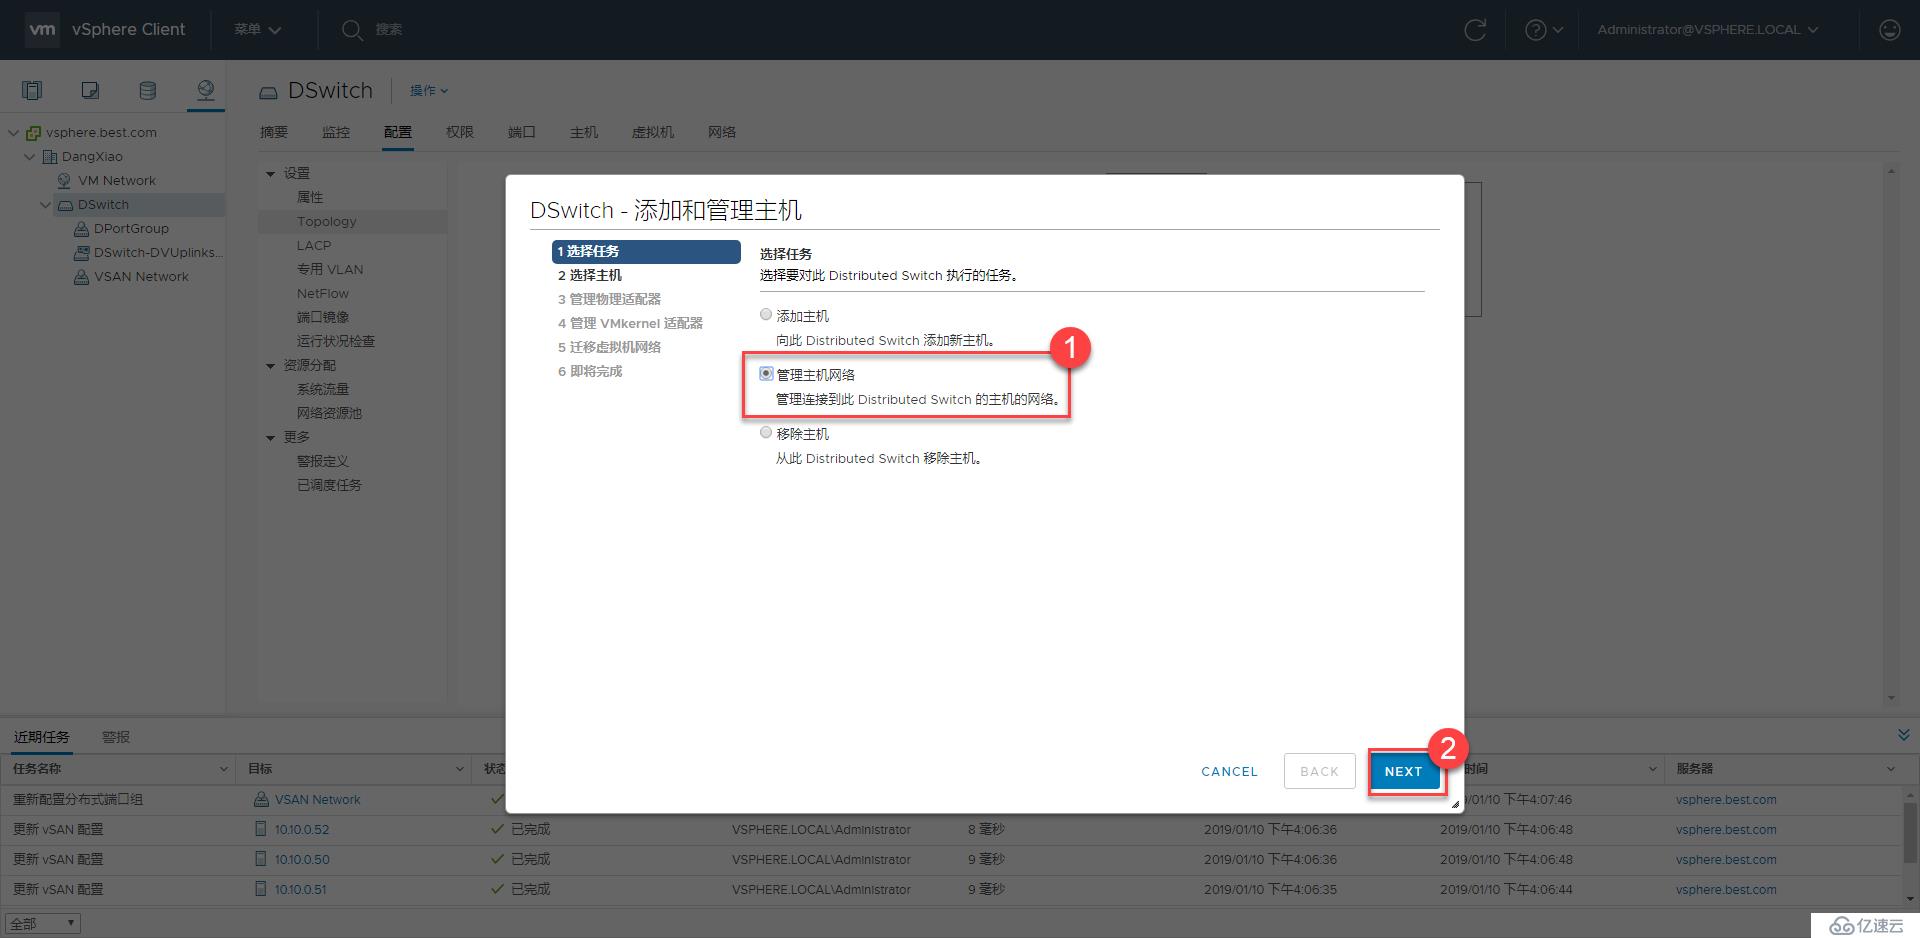Select Topology in the settings list
1920x938 pixels.
pos(326,222)
